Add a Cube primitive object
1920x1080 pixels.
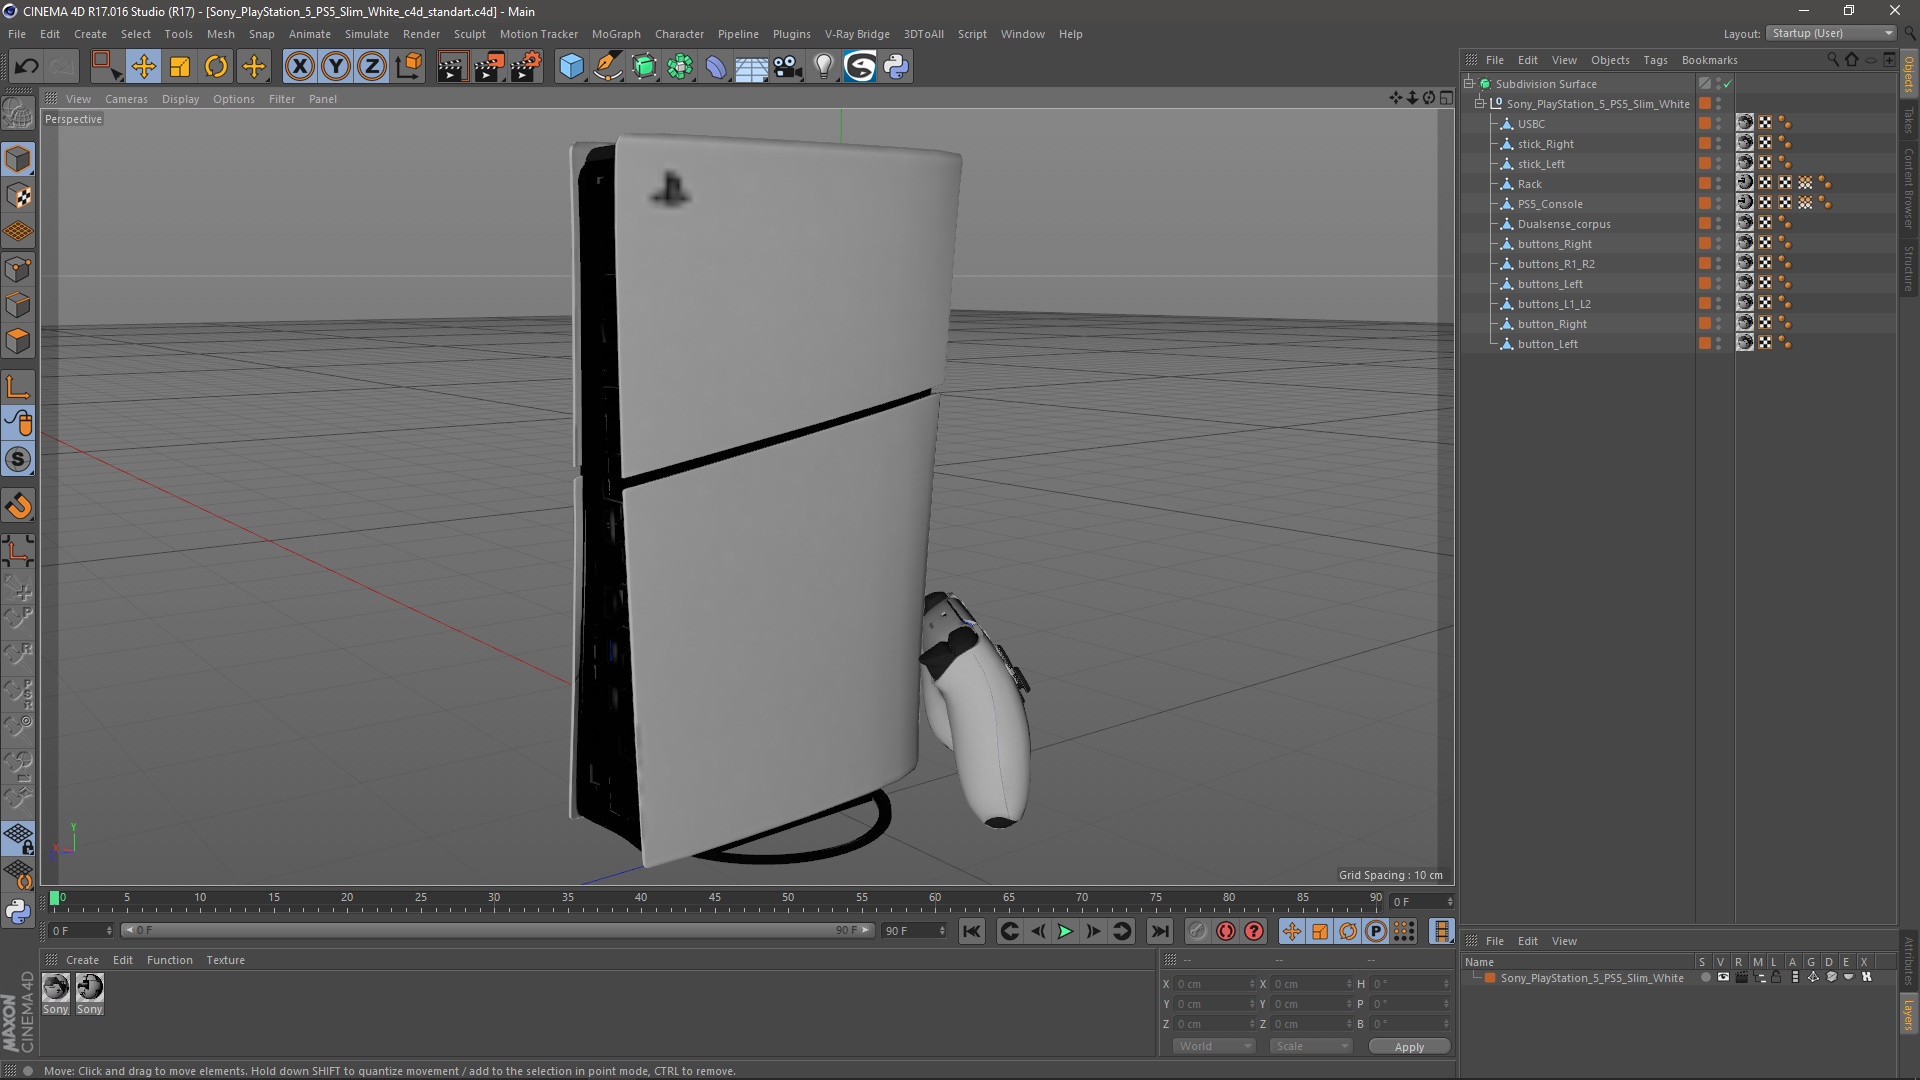point(571,67)
